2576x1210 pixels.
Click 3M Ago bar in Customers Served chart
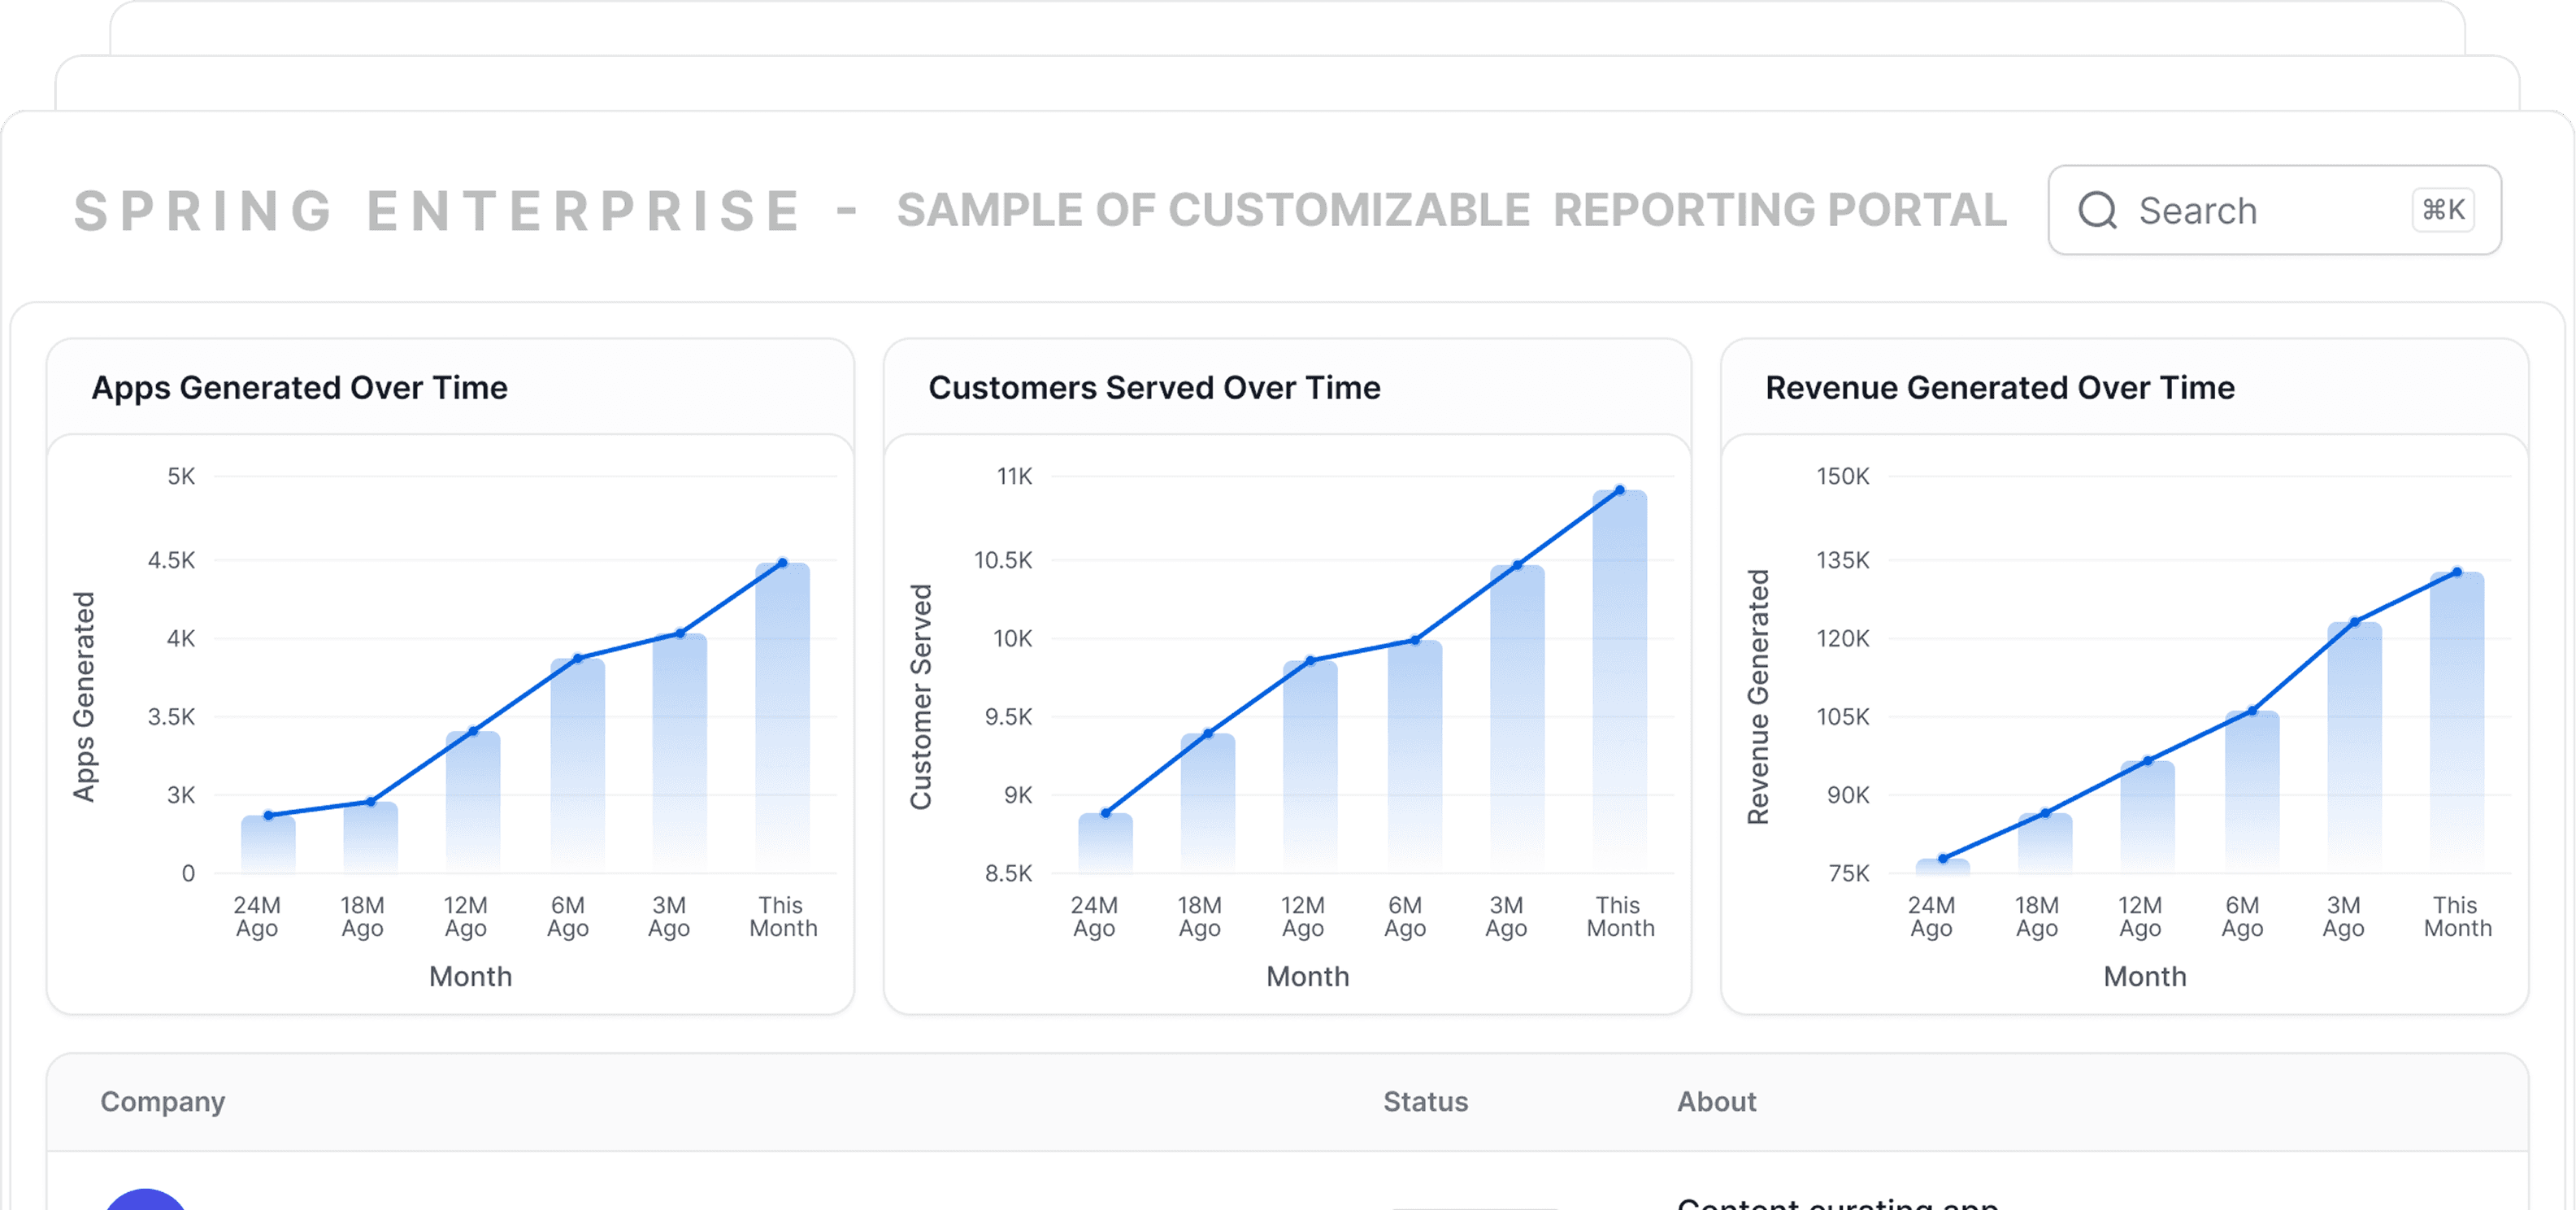point(1517,719)
